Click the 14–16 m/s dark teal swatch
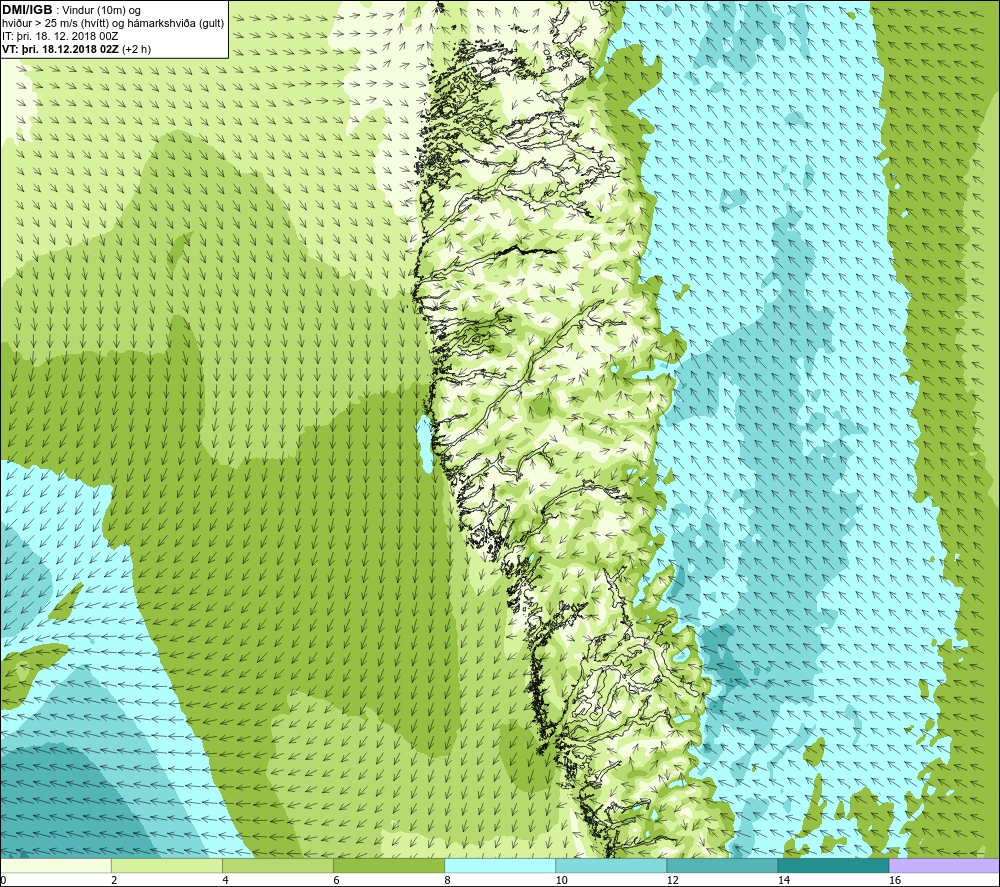This screenshot has height=887, width=1000. tap(832, 866)
